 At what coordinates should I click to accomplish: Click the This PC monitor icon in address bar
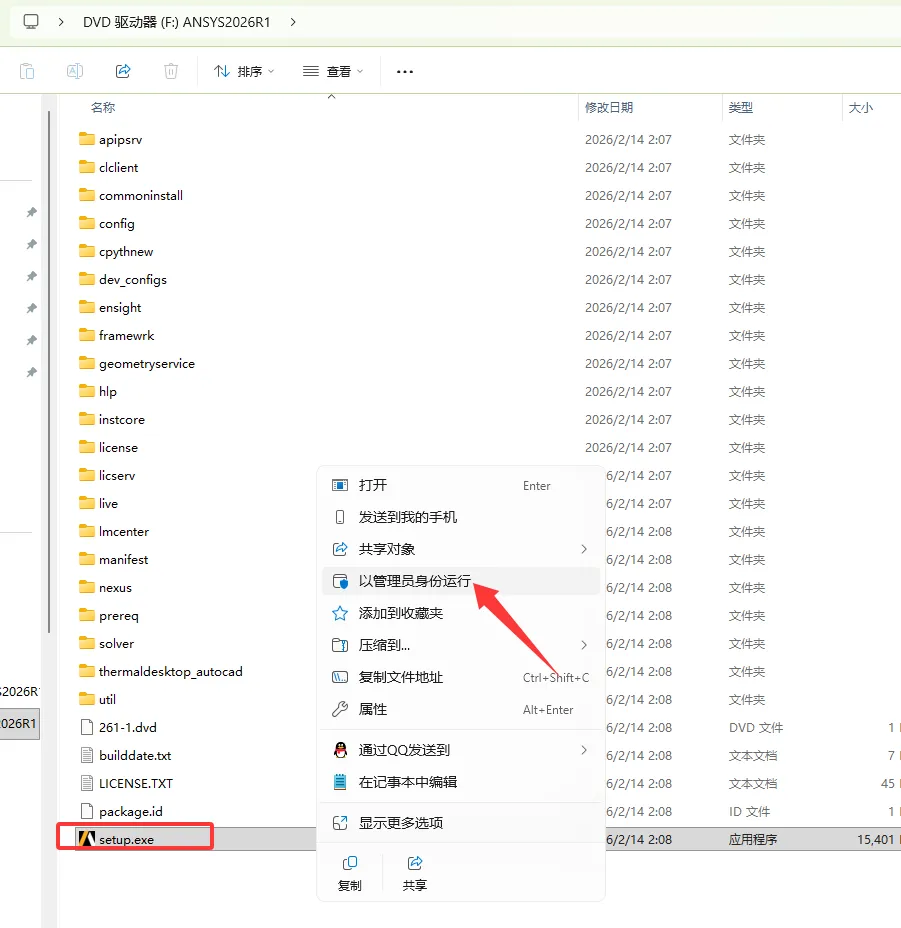tap(31, 22)
